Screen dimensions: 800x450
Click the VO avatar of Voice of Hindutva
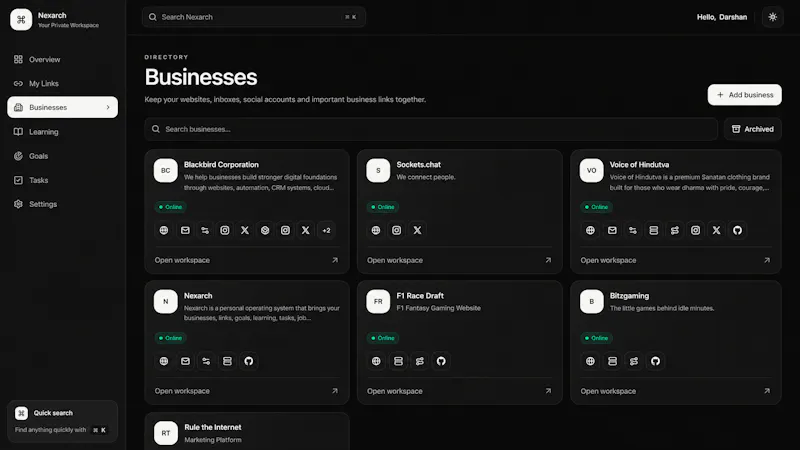click(x=591, y=170)
